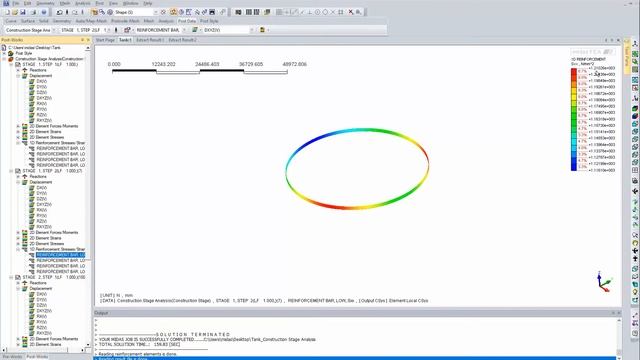
Task: Click the yellow swatch in the legend
Action: (x=574, y=97)
